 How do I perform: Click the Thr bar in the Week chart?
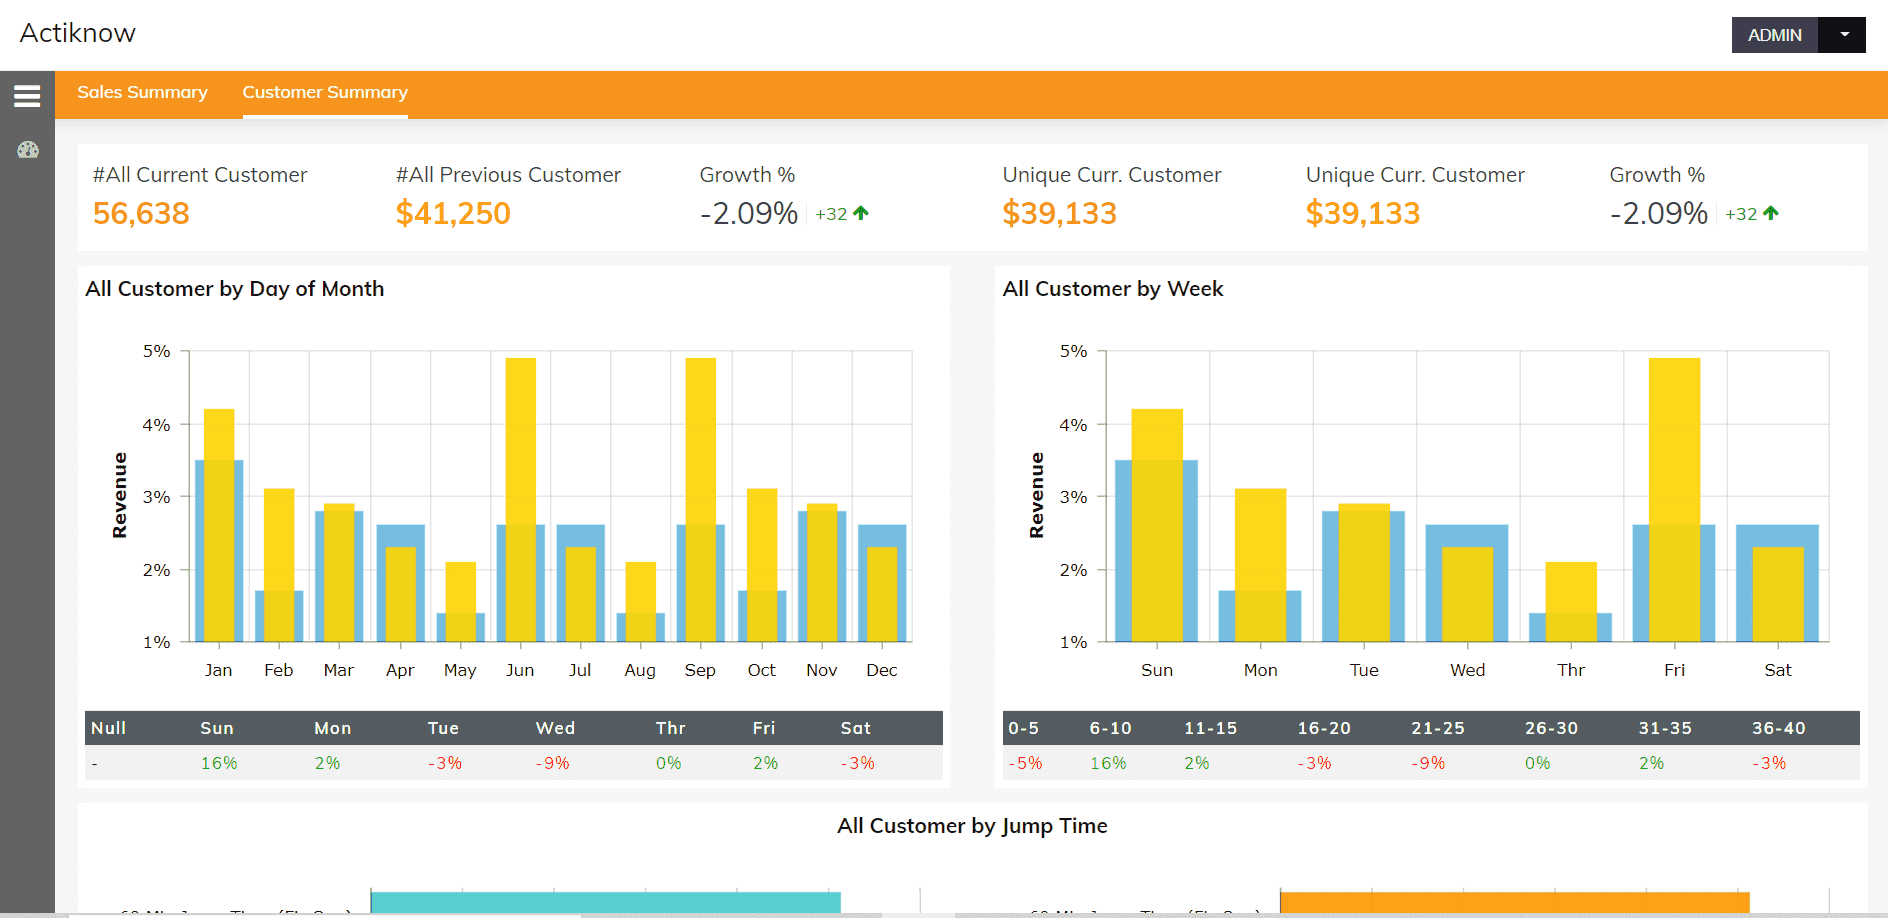pyautogui.click(x=1571, y=602)
